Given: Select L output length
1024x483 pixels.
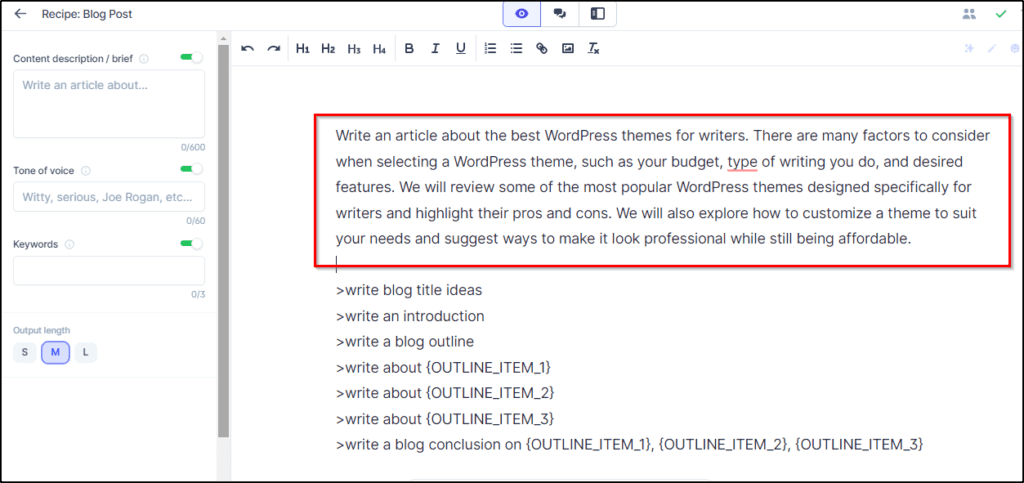Looking at the screenshot, I should coord(85,352).
